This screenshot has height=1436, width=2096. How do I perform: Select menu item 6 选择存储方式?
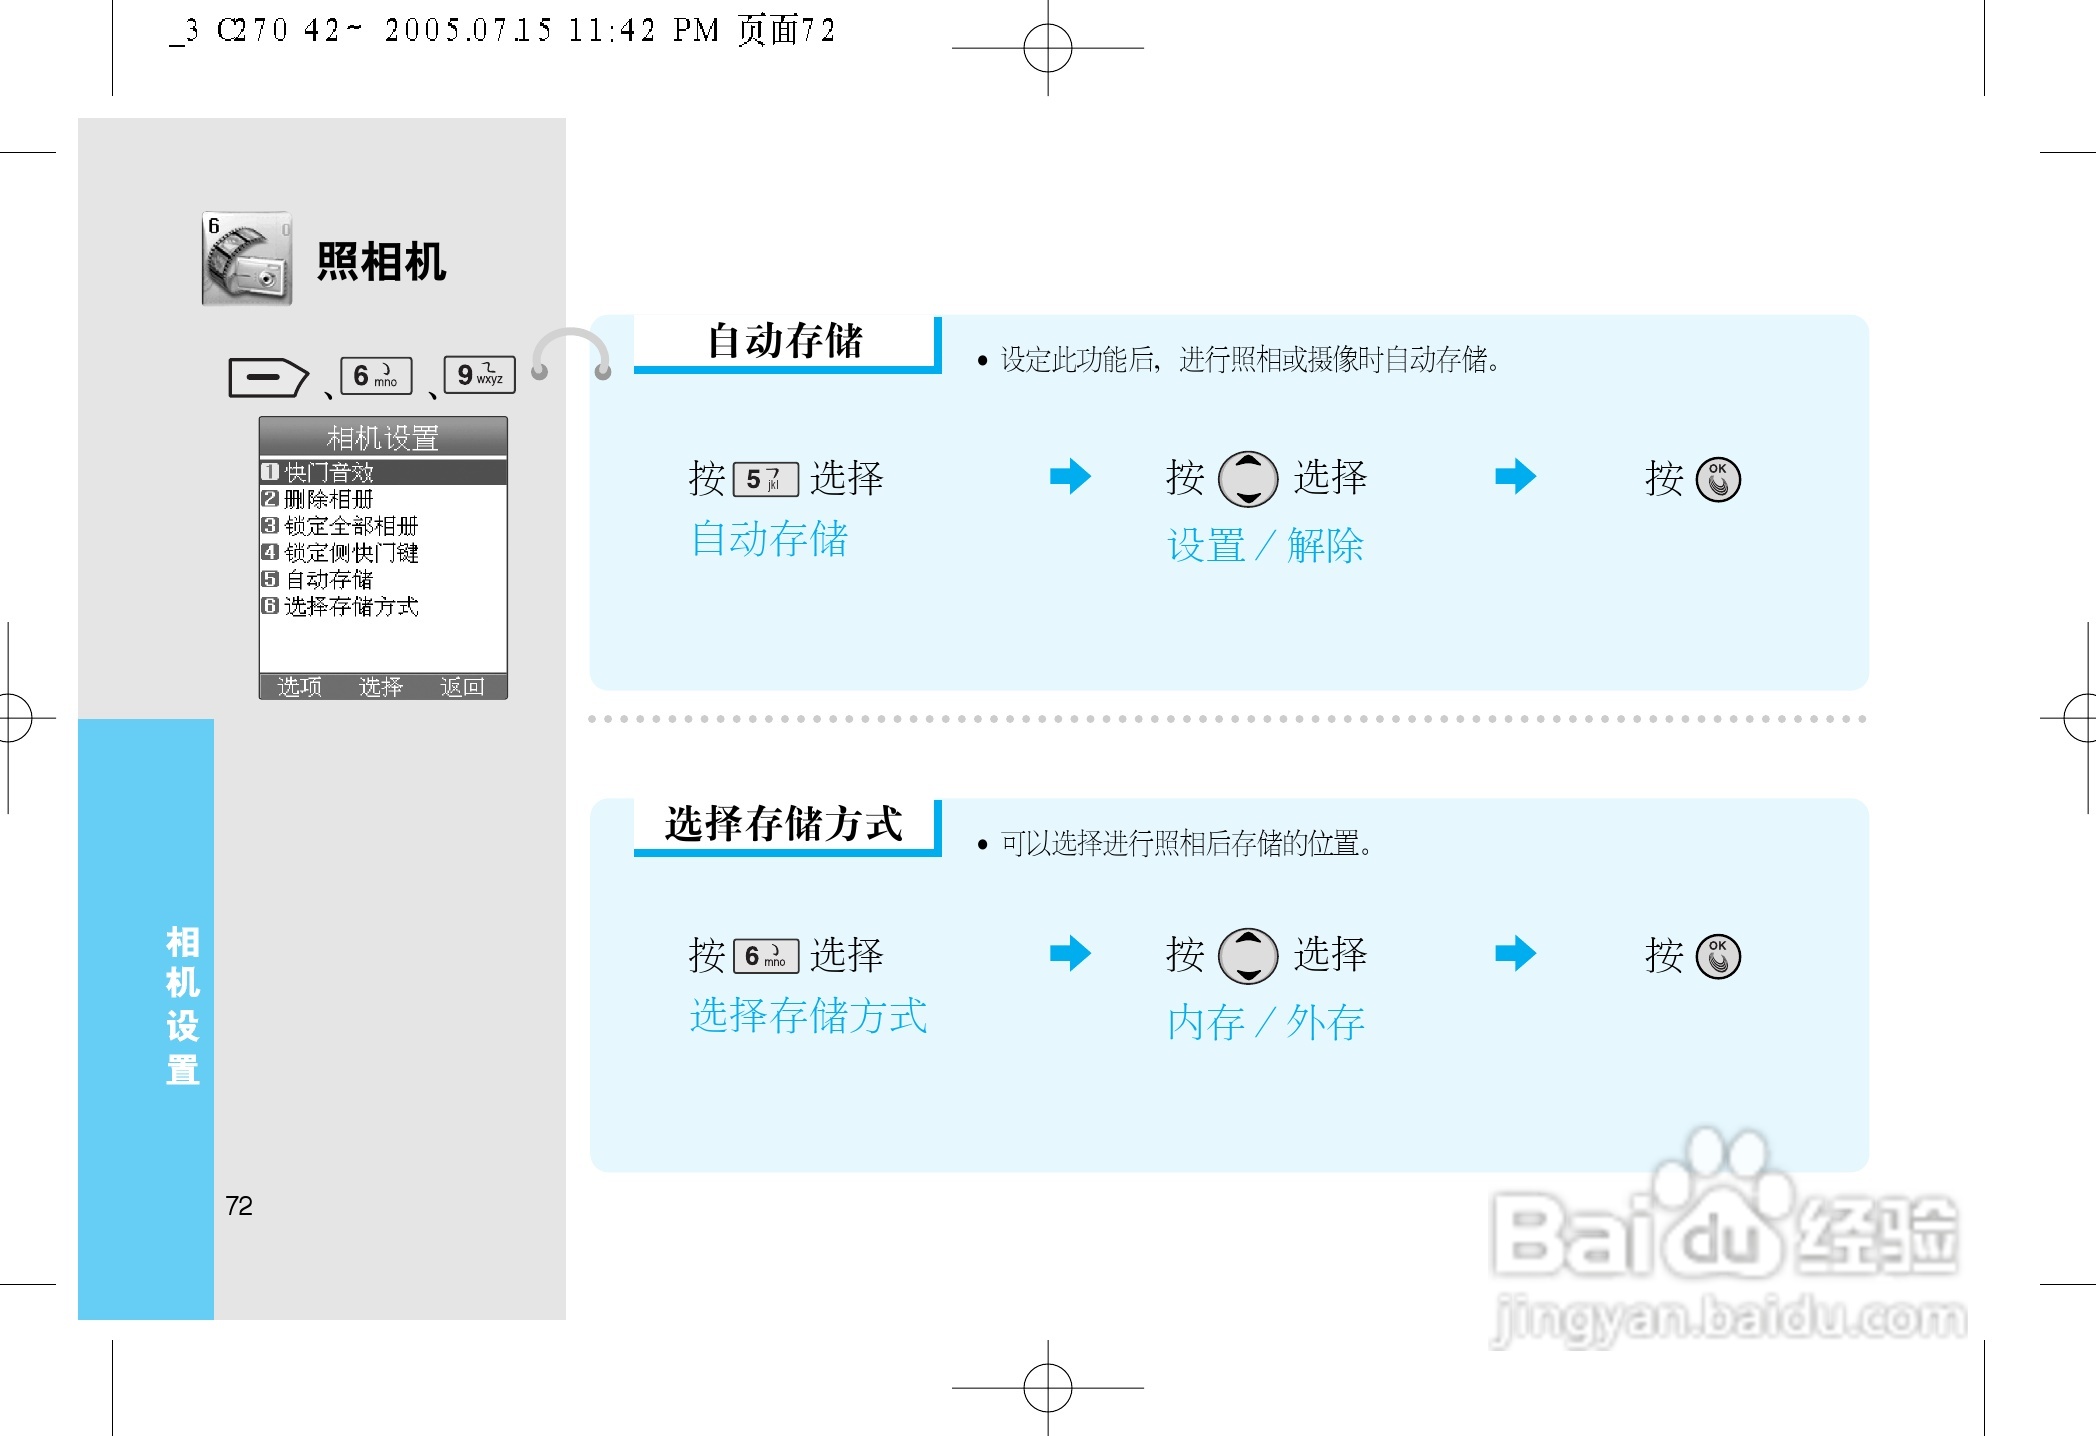click(x=383, y=607)
